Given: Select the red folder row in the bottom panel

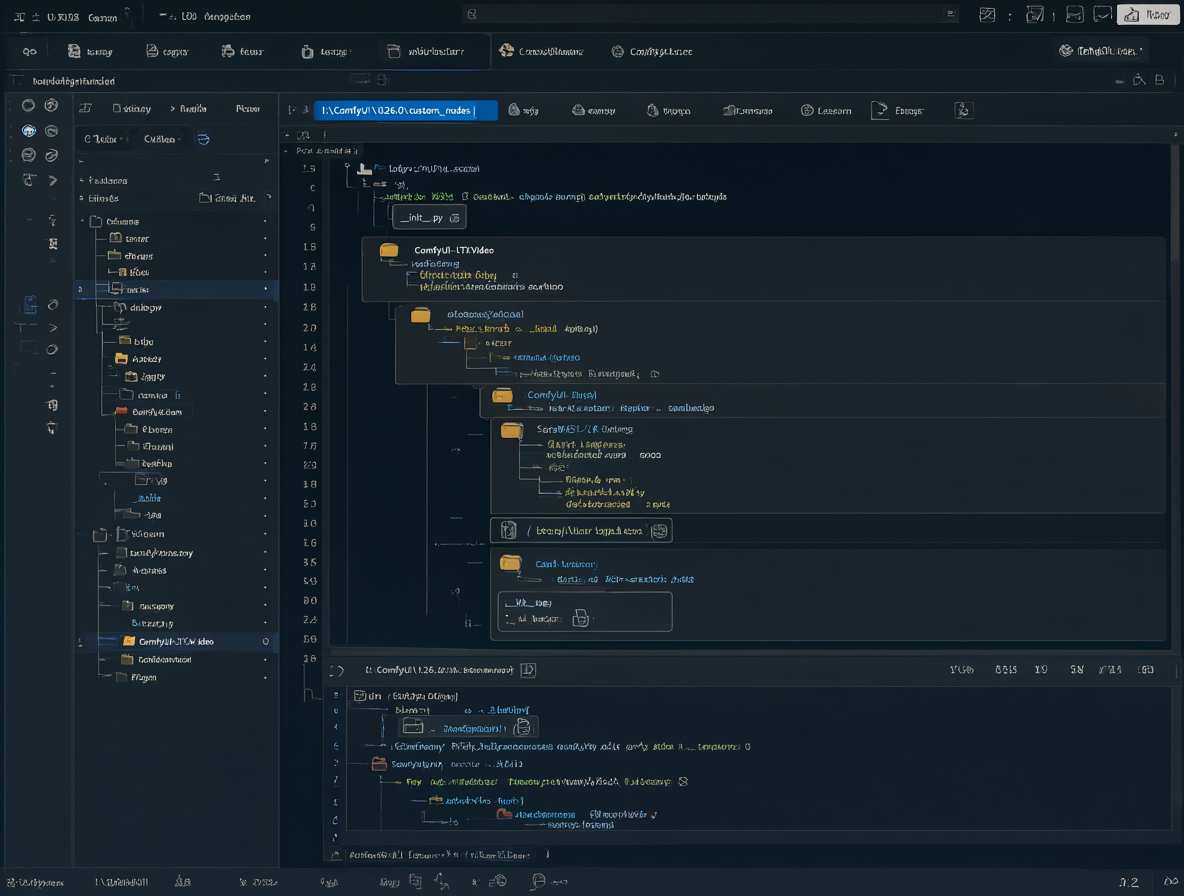Looking at the screenshot, I should pyautogui.click(x=446, y=764).
